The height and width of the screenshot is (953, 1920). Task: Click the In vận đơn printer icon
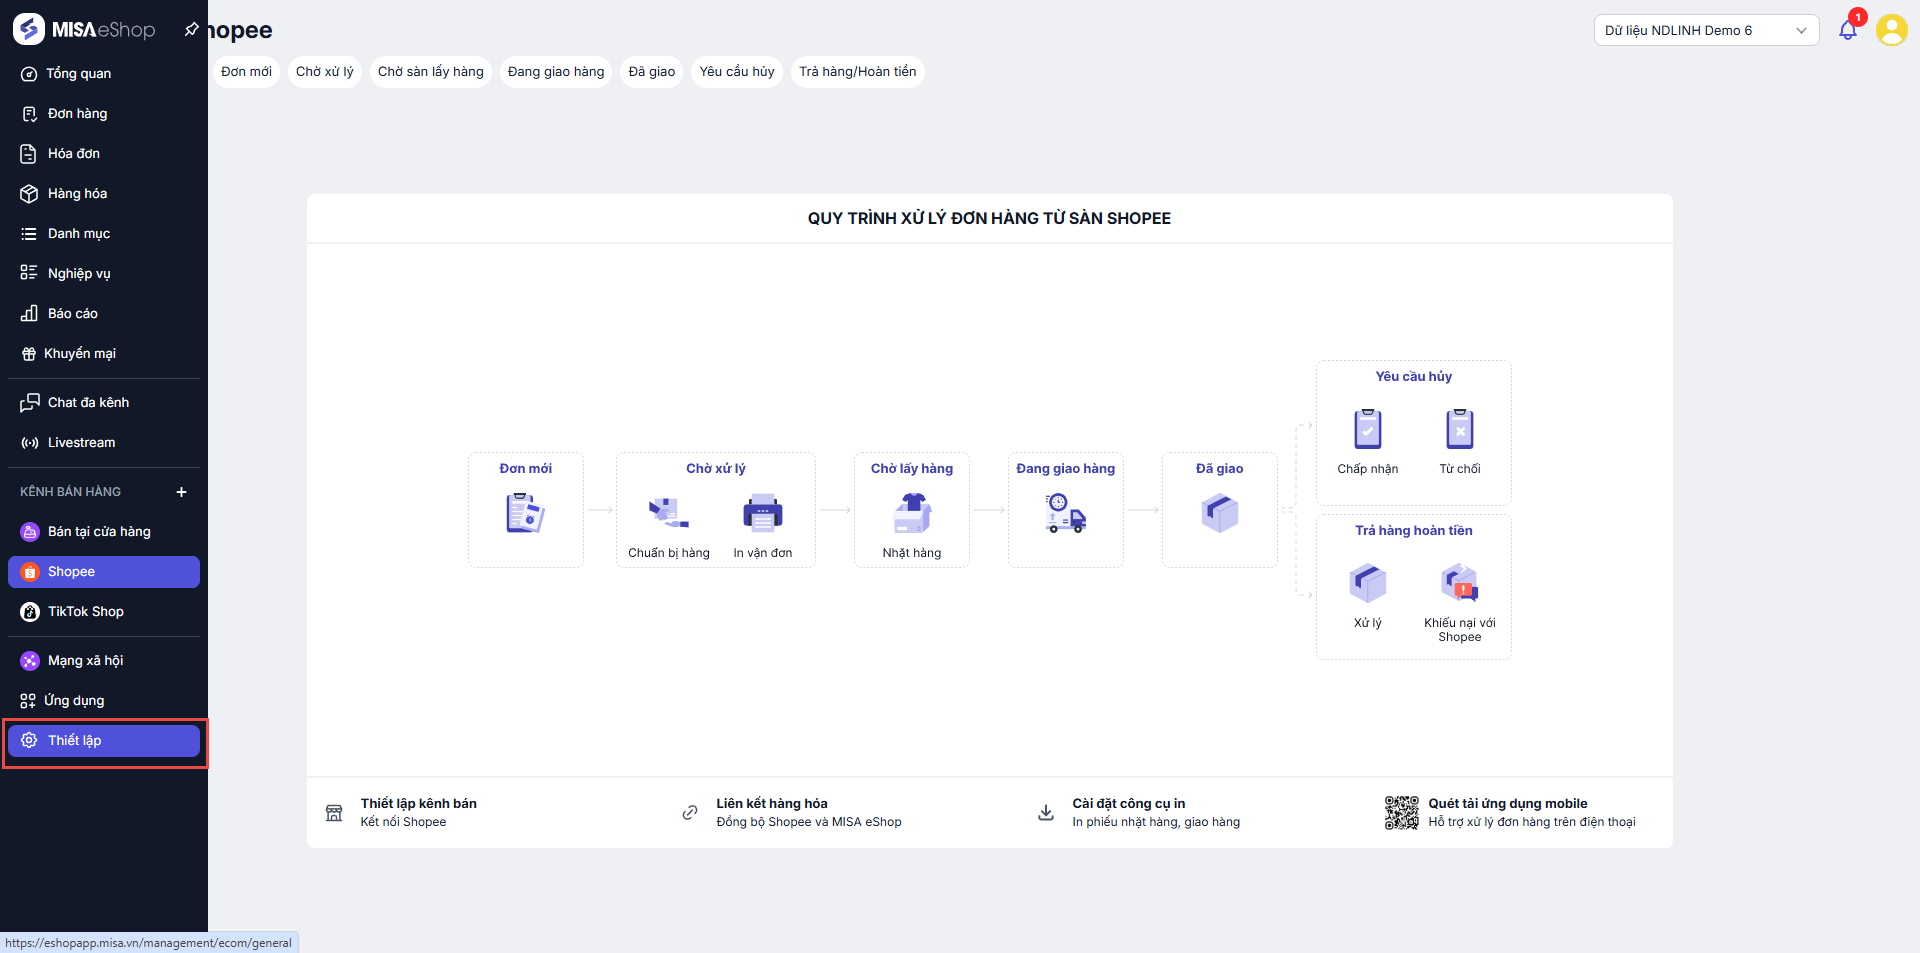tap(762, 514)
